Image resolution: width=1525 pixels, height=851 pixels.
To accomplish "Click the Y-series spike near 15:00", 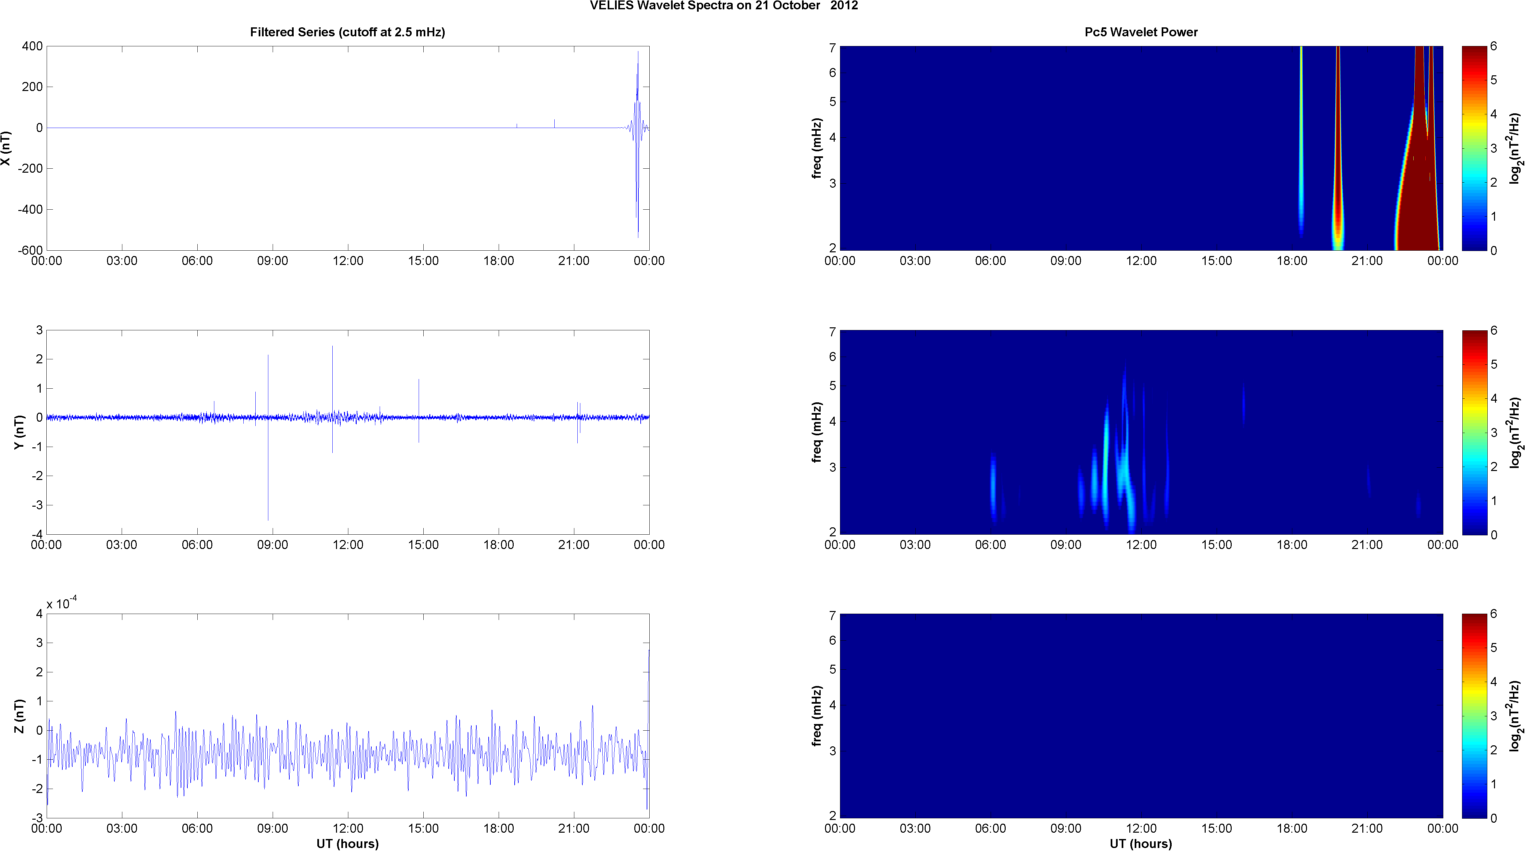I will coord(419,411).
